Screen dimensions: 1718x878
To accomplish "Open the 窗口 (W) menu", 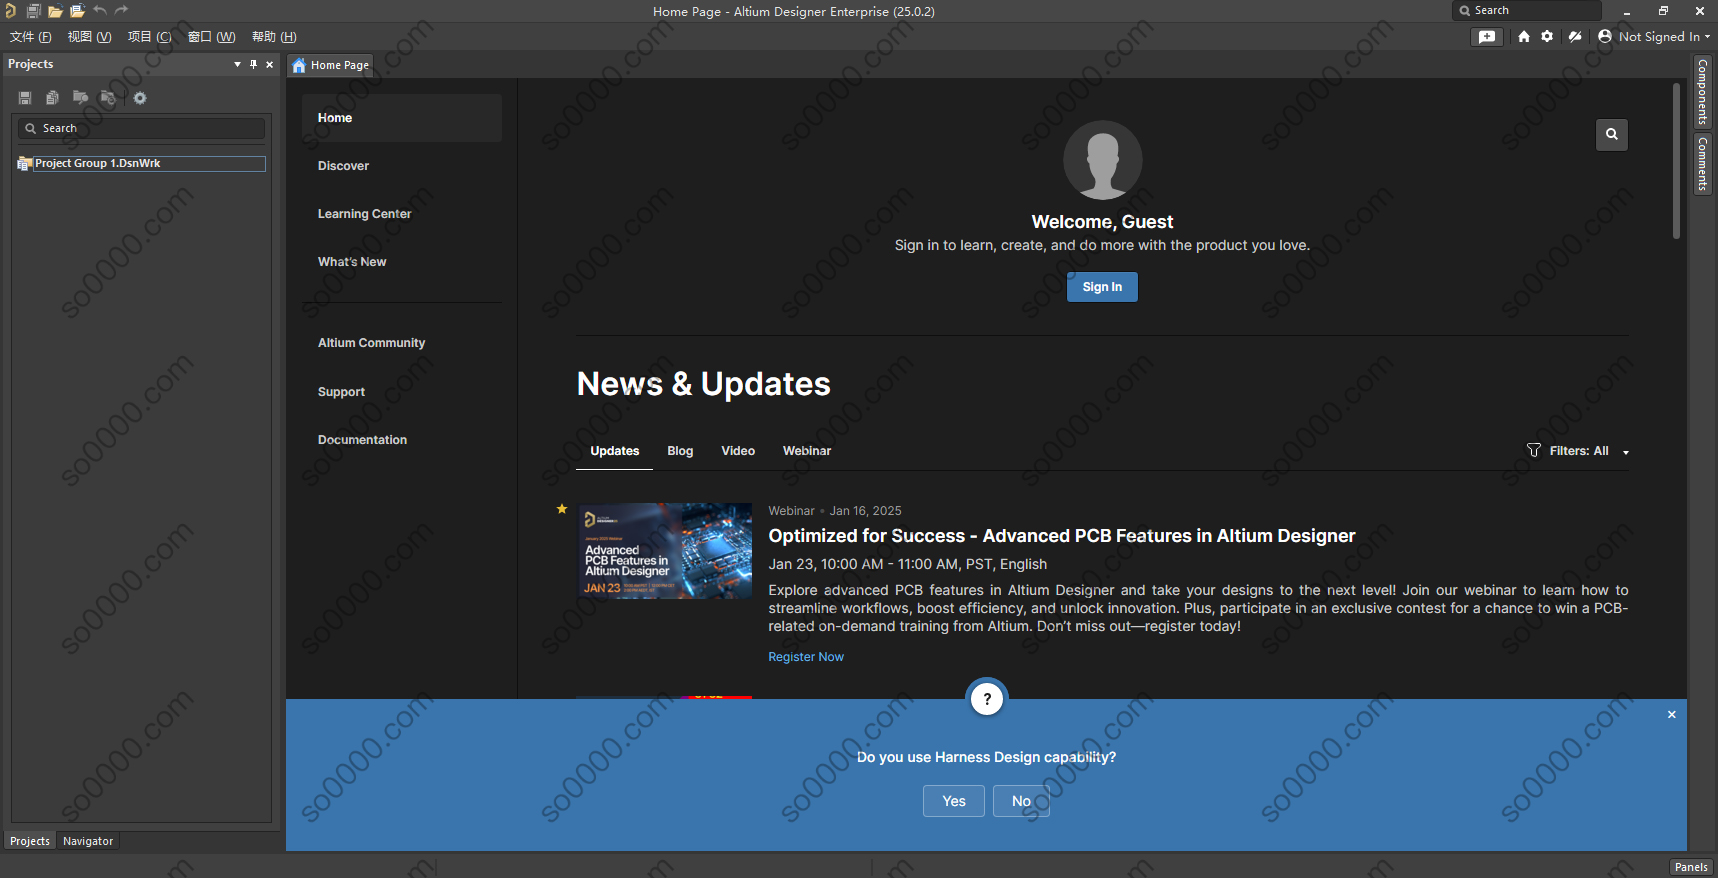I will pyautogui.click(x=211, y=37).
